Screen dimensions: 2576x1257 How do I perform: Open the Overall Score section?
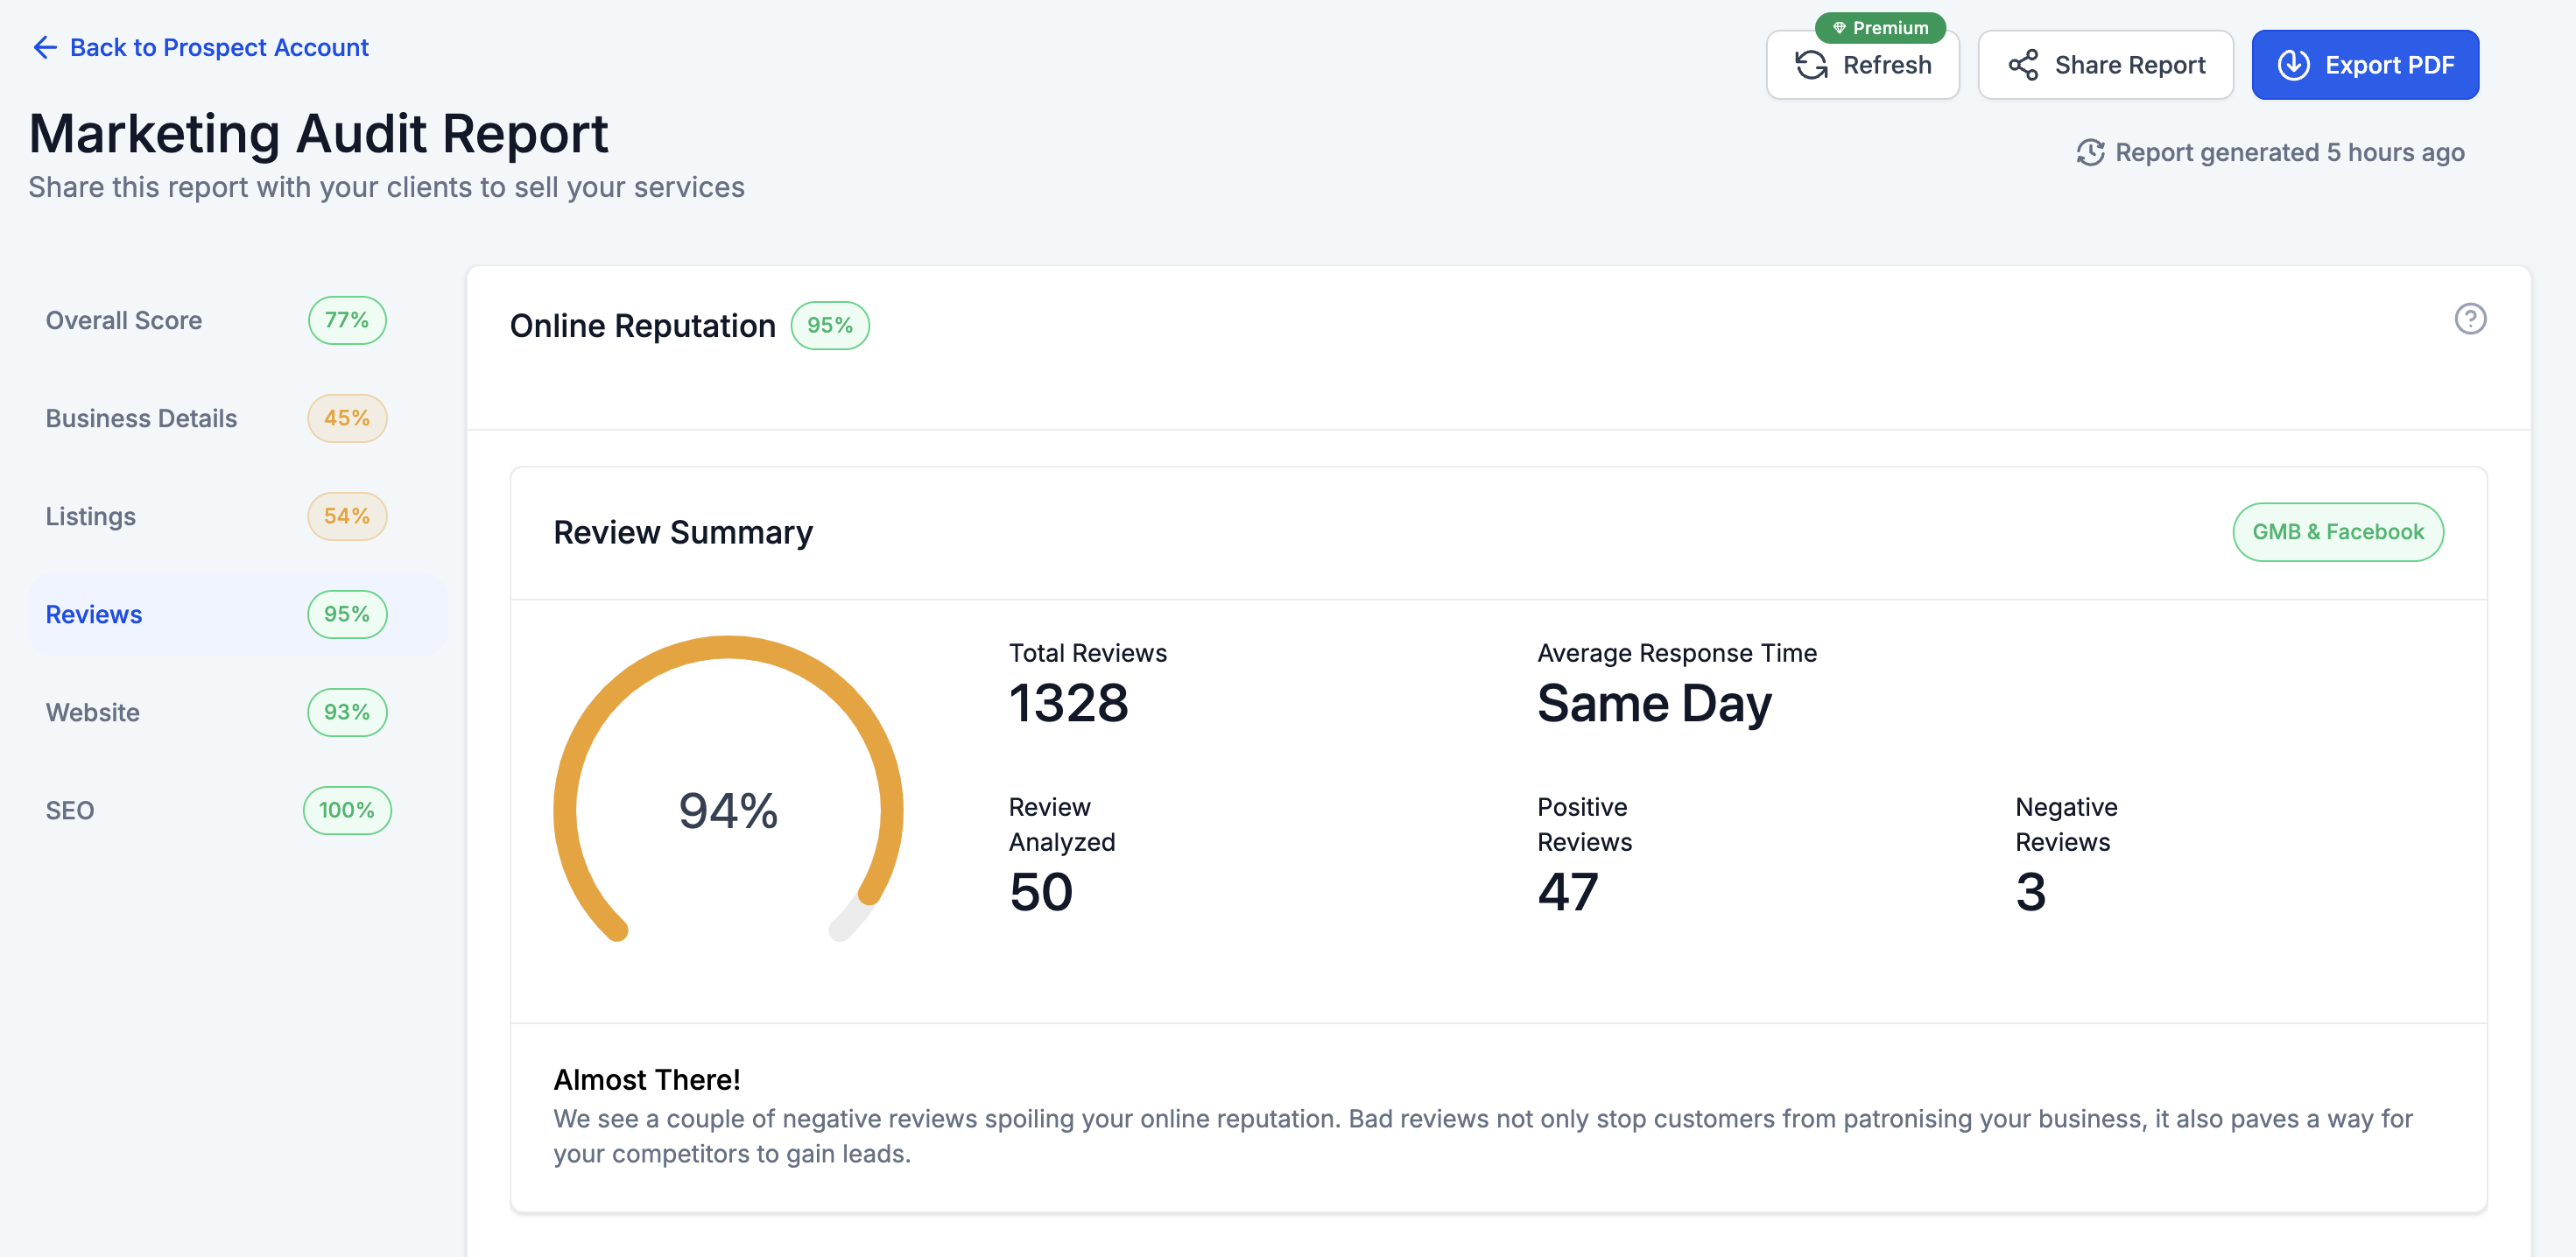click(124, 320)
